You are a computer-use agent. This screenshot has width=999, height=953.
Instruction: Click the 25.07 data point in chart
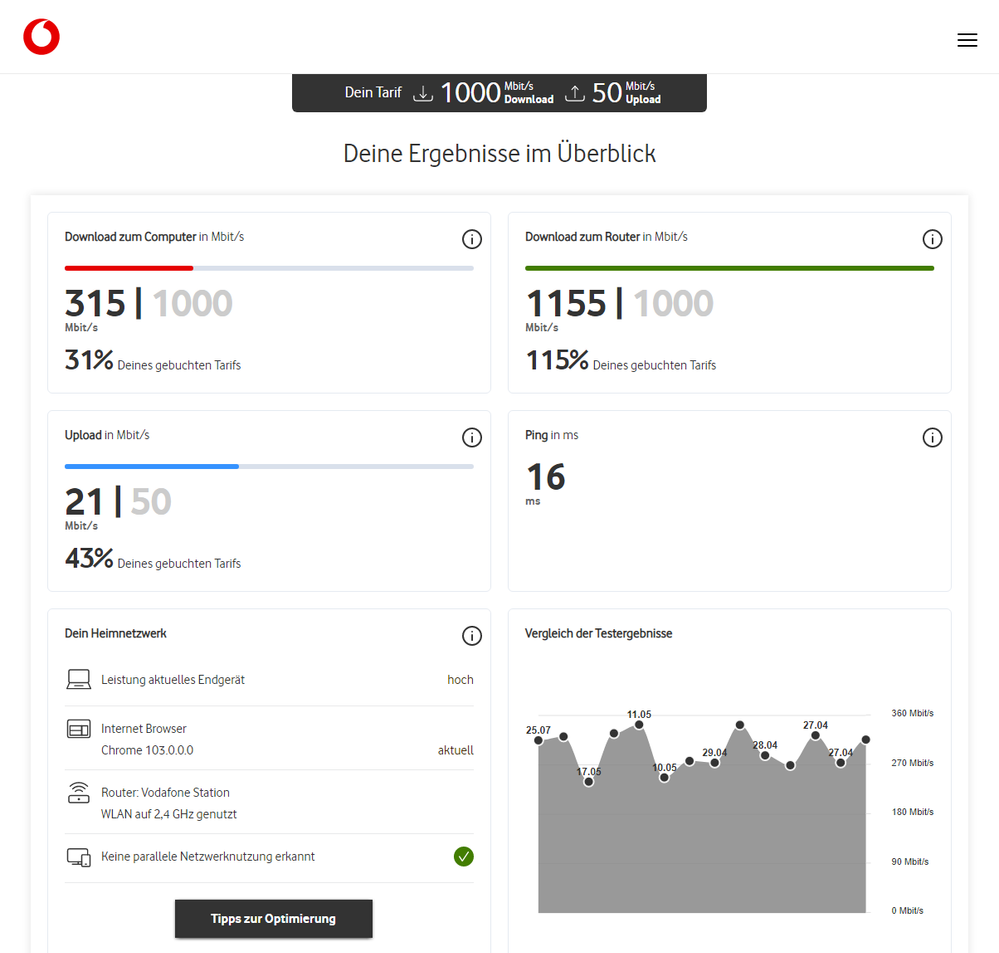(538, 740)
